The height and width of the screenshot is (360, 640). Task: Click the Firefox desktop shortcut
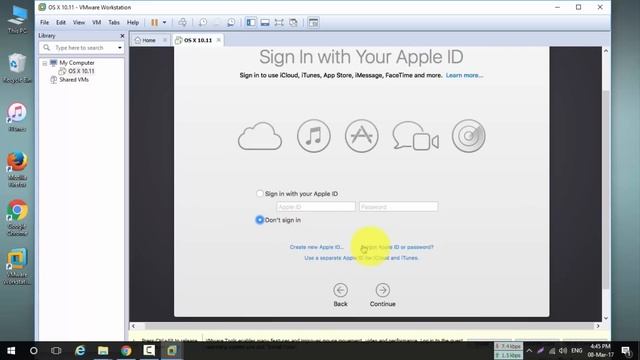(x=18, y=169)
